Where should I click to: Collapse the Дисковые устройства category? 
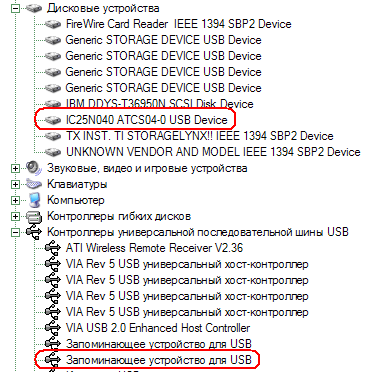(15, 8)
